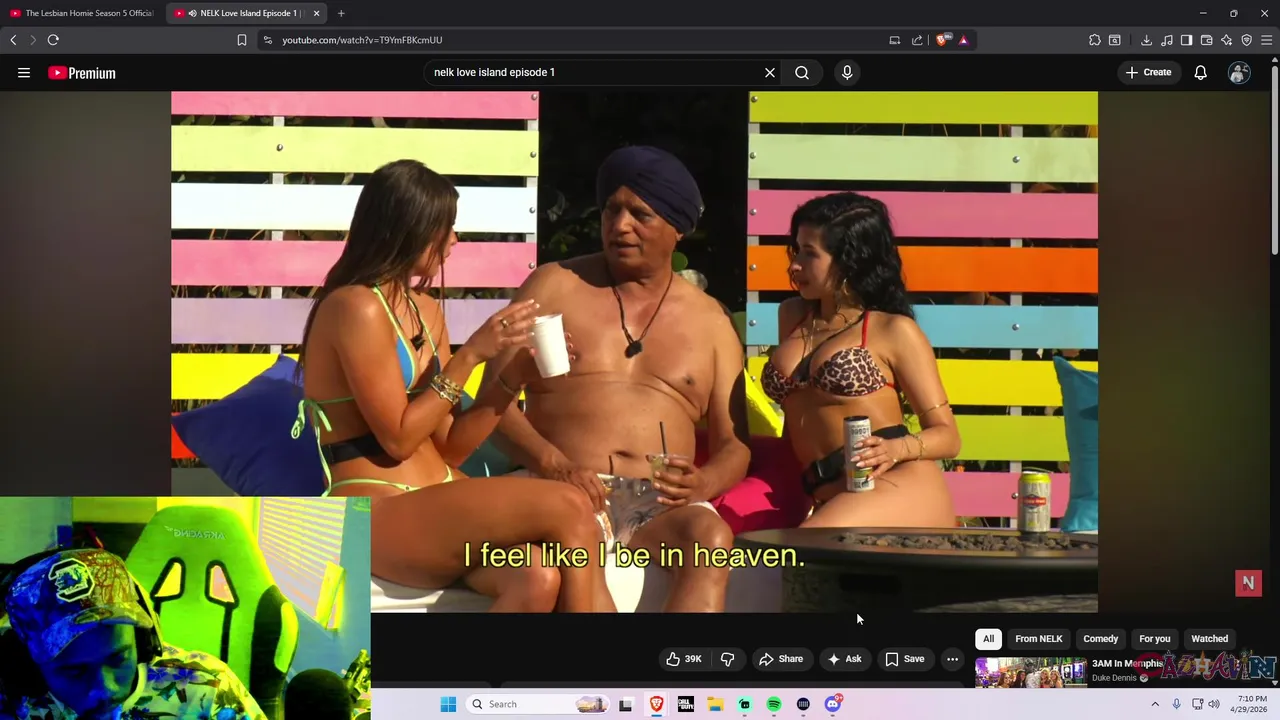Open the account avatar menu
Screen dimensions: 1280x720
point(1239,73)
